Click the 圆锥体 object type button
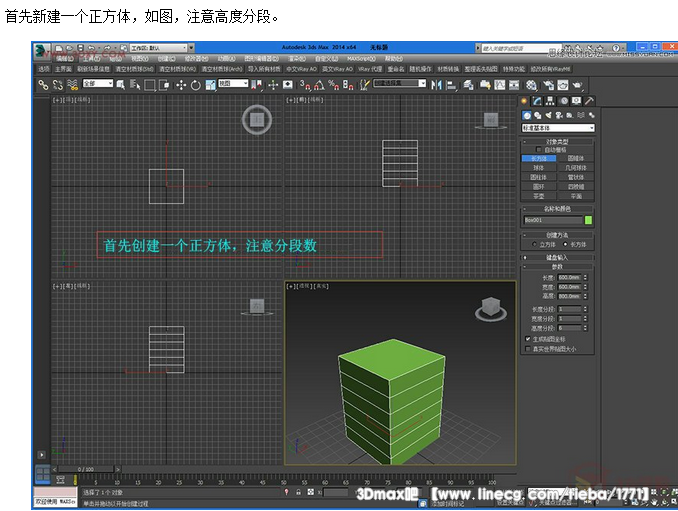Screen dimensions: 678x511 click(576, 158)
